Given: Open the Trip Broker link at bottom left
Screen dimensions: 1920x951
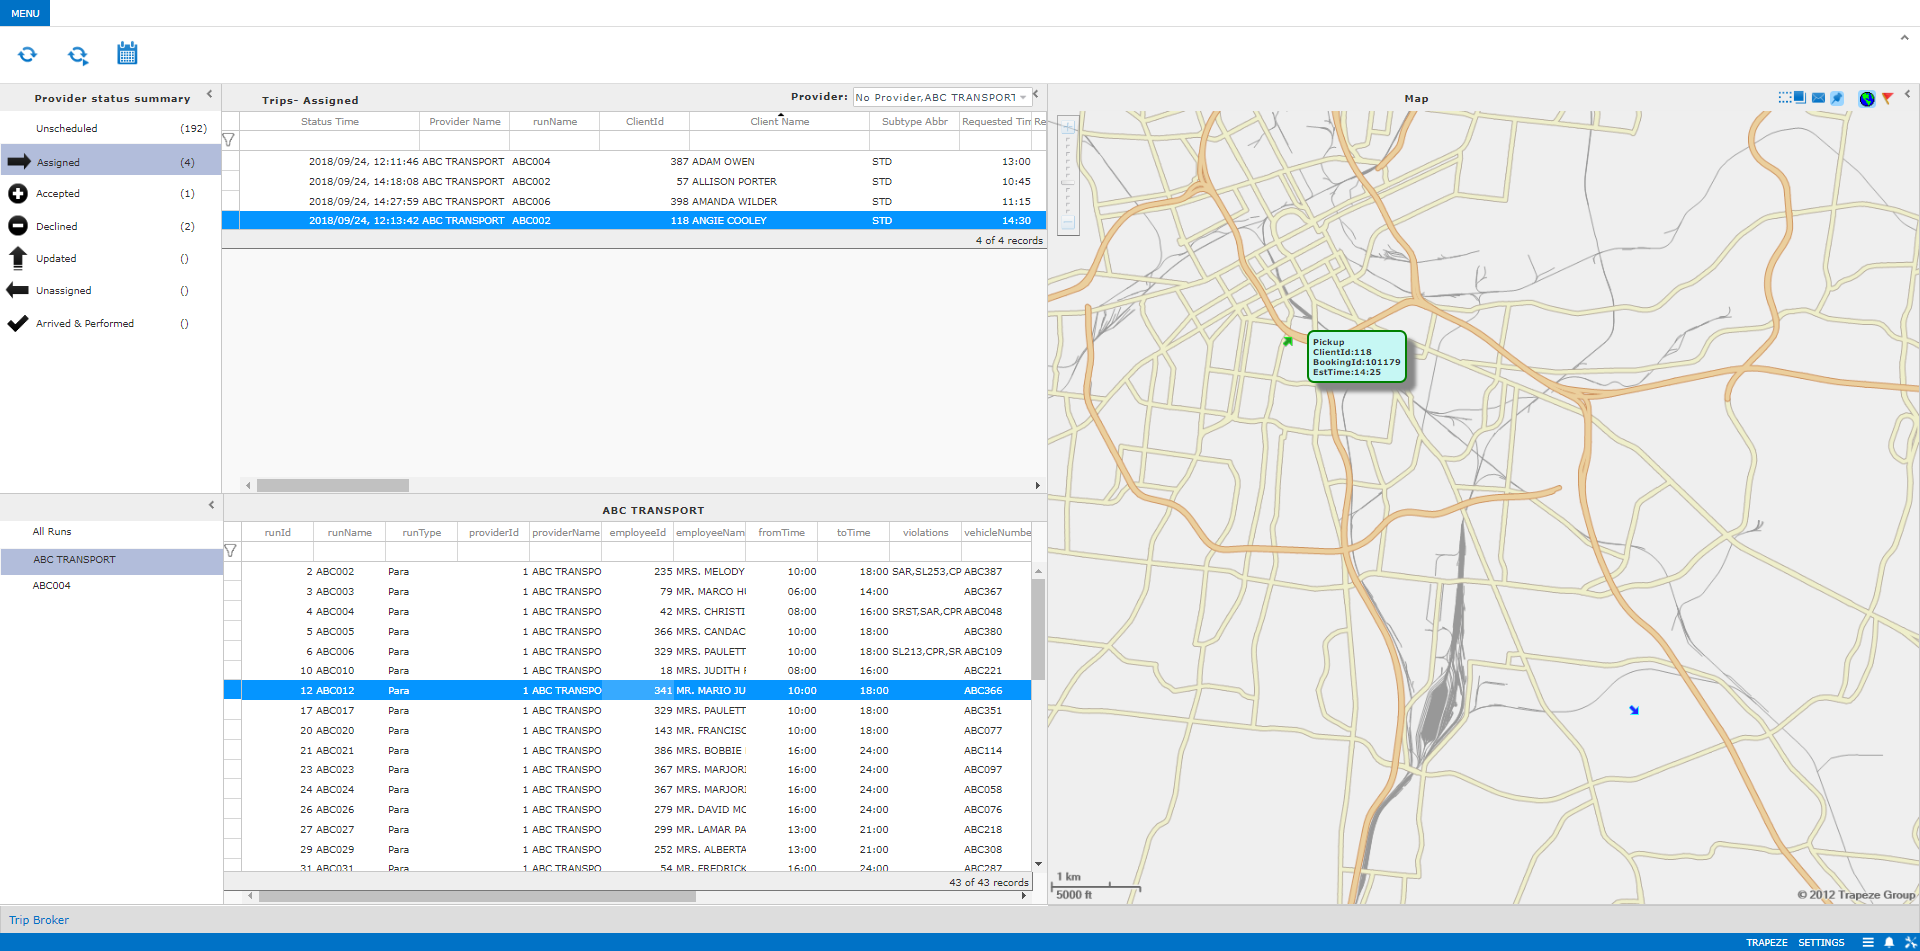Looking at the screenshot, I should pos(38,919).
